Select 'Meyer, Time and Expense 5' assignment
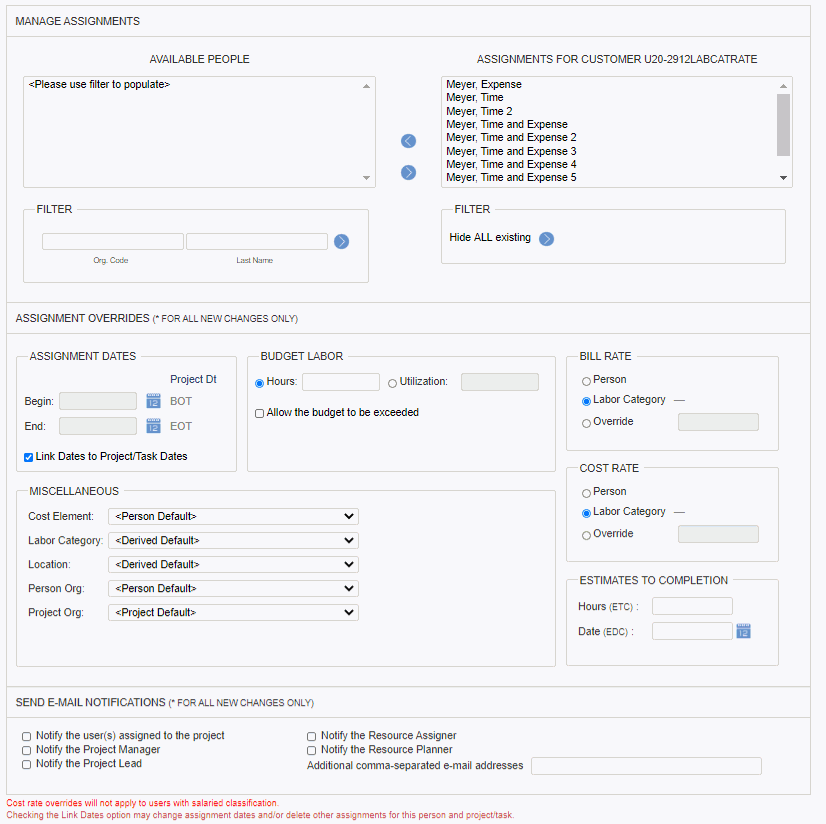This screenshot has height=824, width=826. (x=511, y=178)
